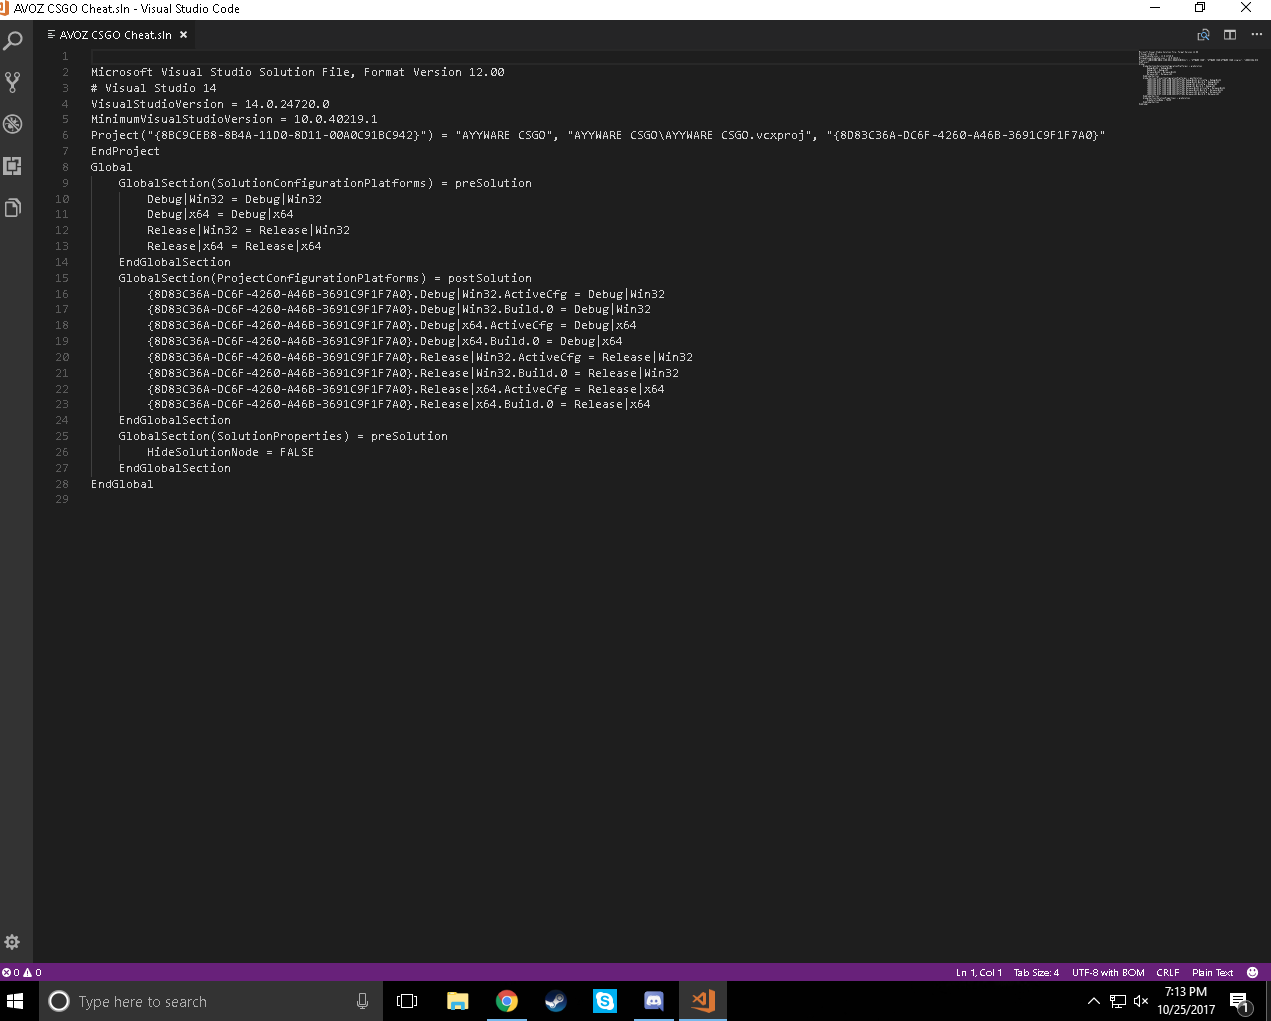Click the feedback smiley icon
The image size is (1271, 1021).
1252,972
